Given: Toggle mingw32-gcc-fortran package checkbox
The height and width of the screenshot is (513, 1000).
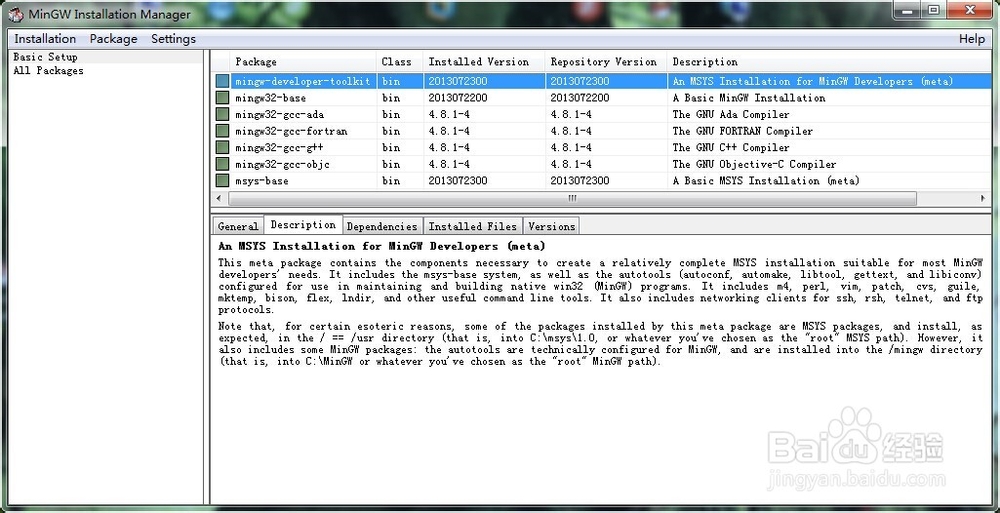Looking at the screenshot, I should point(222,131).
